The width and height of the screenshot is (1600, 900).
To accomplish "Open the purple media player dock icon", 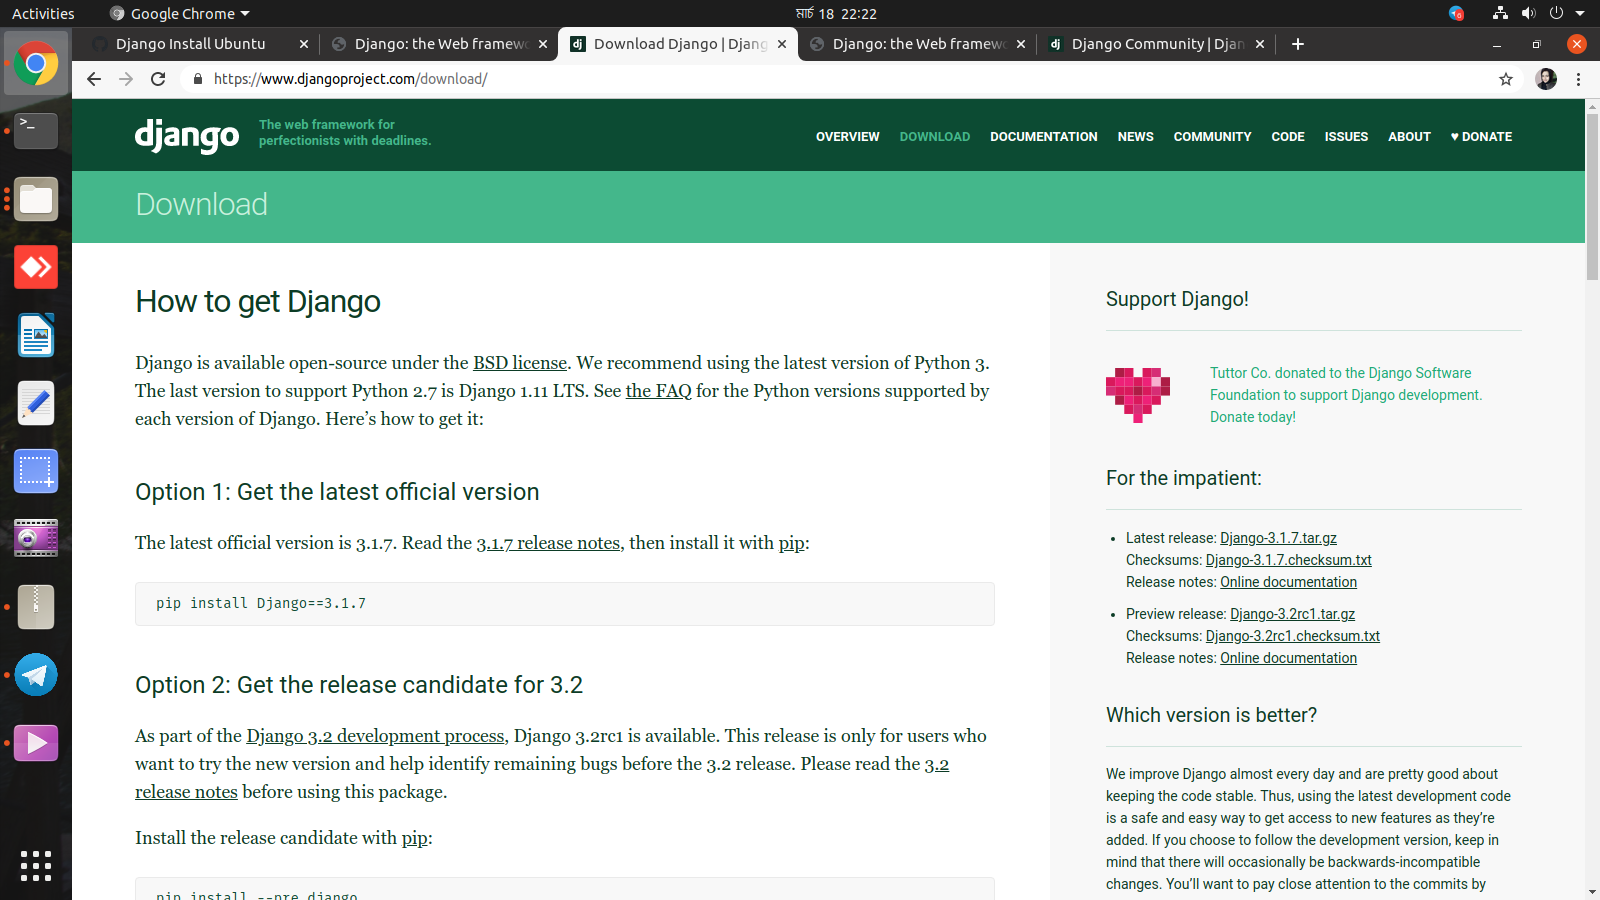I will click(36, 743).
